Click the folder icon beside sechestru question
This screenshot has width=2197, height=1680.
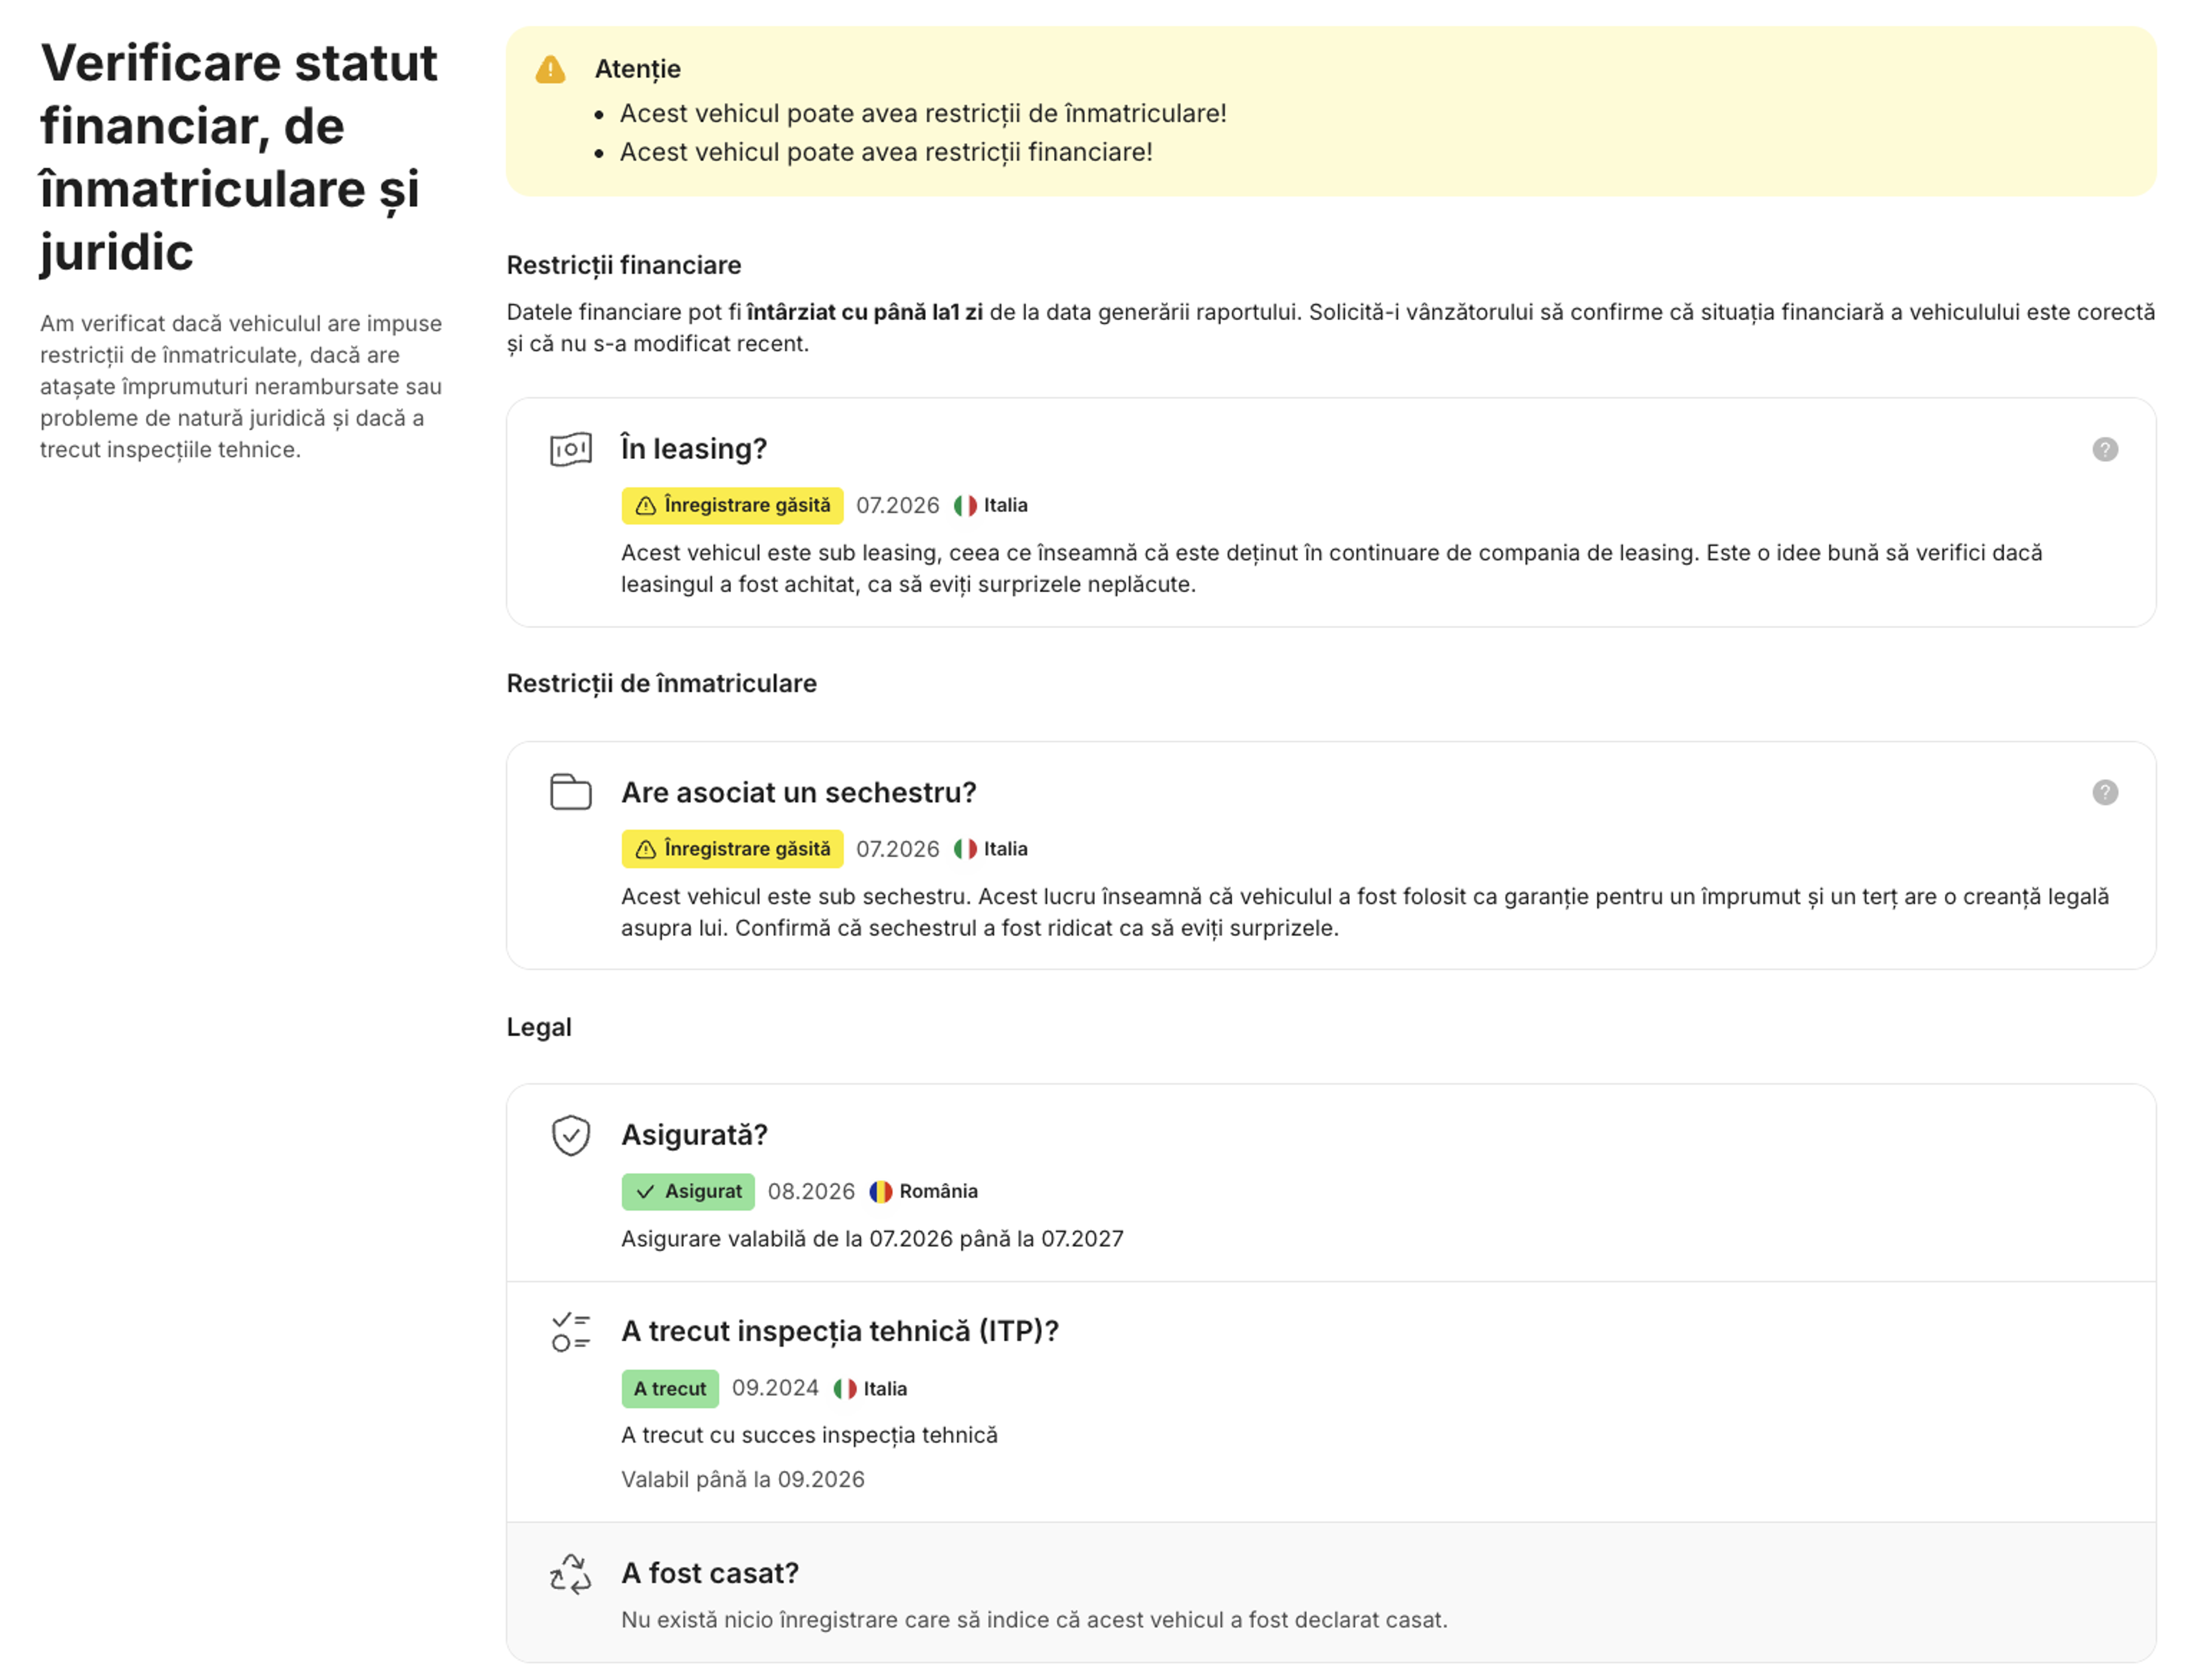click(x=570, y=792)
